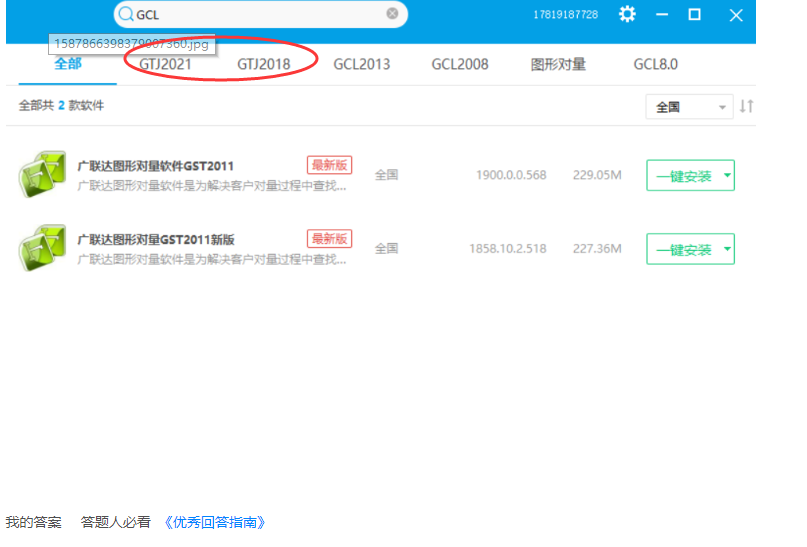Switch to the 全部 tab
The image size is (807, 547).
(67, 64)
